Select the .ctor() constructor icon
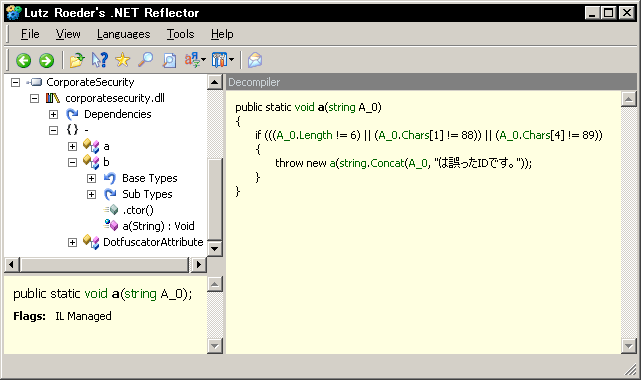This screenshot has height=380, width=641. tap(111, 210)
